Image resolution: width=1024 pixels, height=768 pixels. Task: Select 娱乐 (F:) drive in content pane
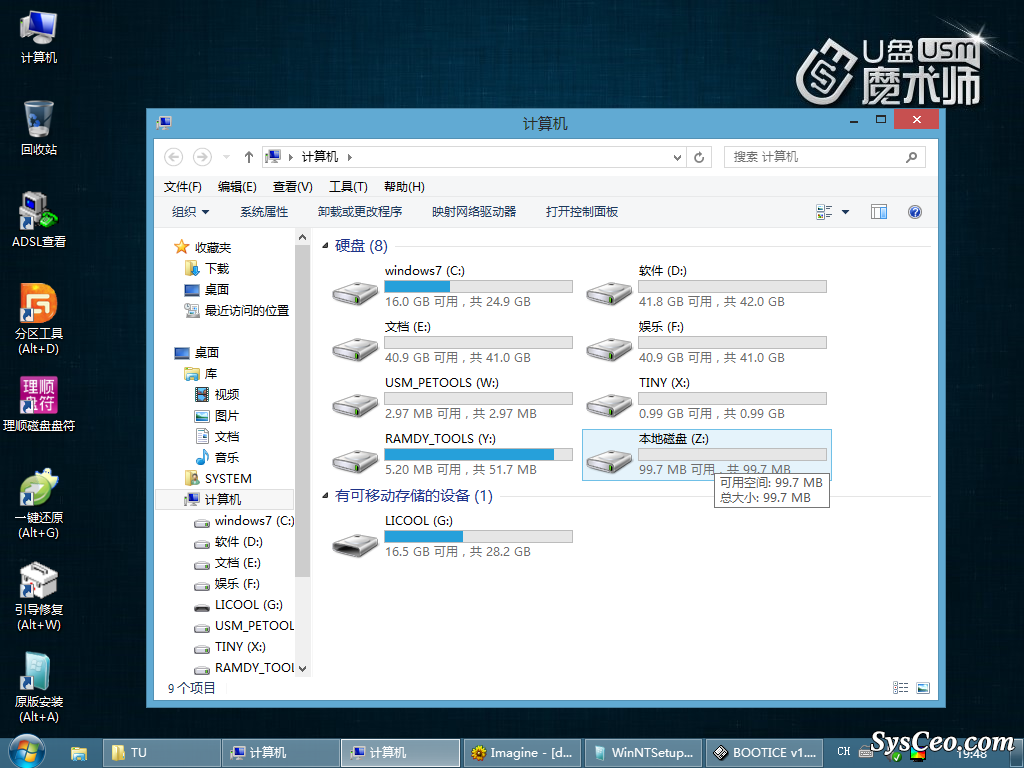coord(706,342)
